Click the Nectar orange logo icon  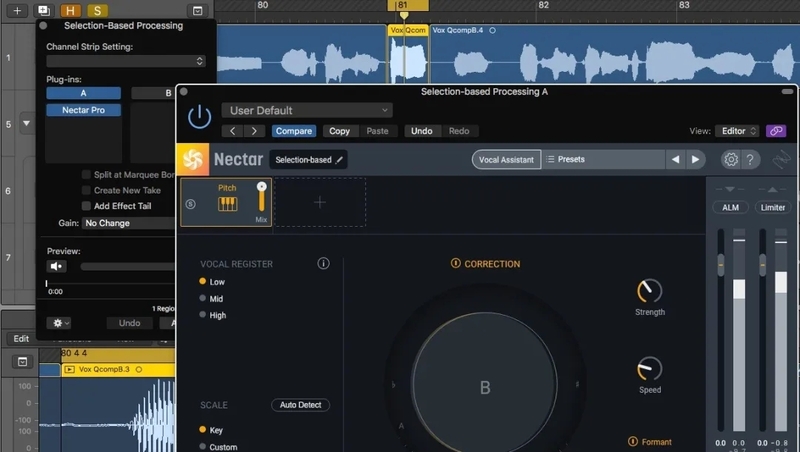point(193,160)
